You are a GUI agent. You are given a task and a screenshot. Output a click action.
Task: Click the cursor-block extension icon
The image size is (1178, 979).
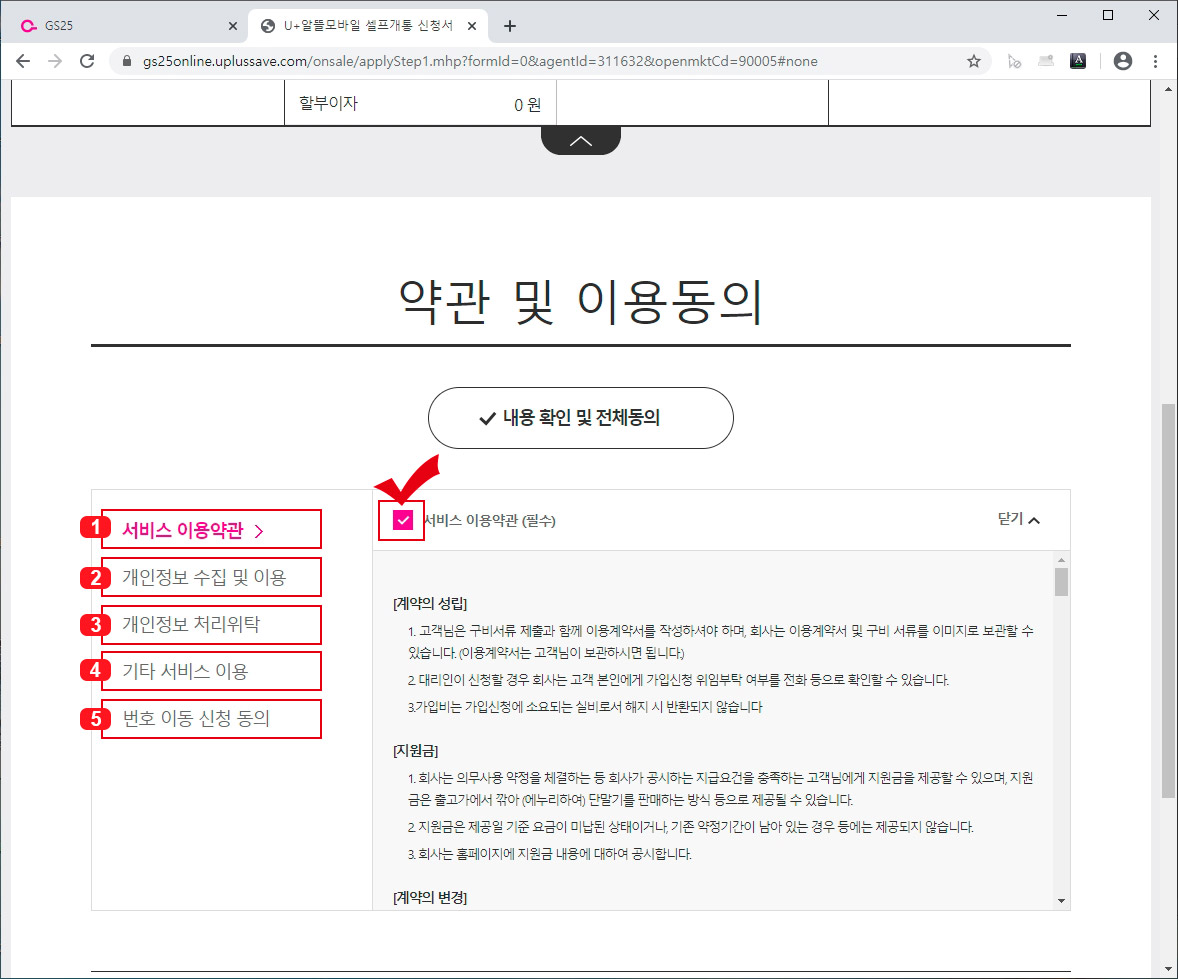[1014, 60]
